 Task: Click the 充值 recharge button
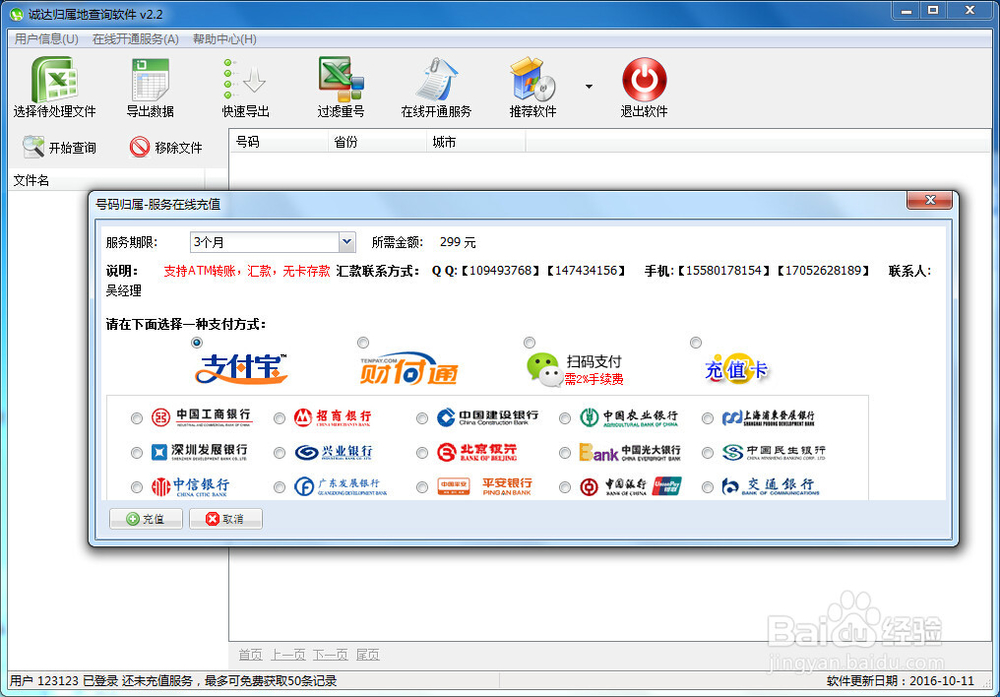click(145, 518)
